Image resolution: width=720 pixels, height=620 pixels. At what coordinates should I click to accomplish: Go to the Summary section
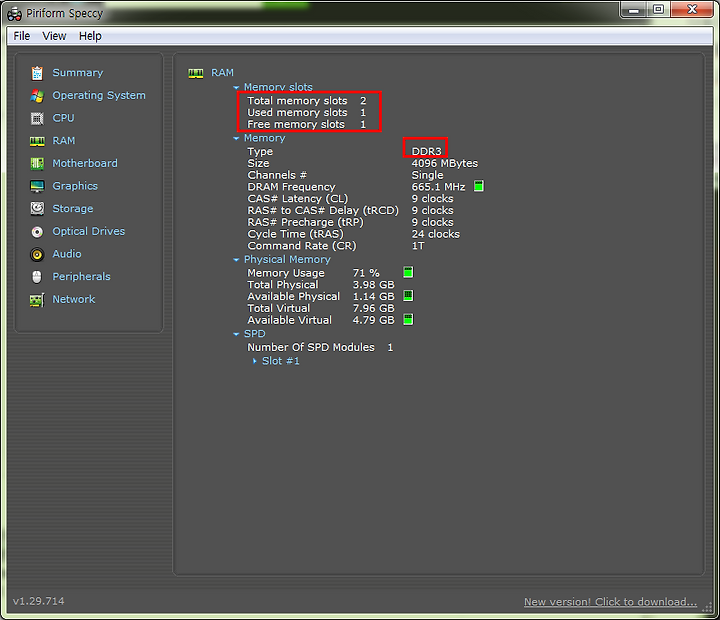[78, 73]
